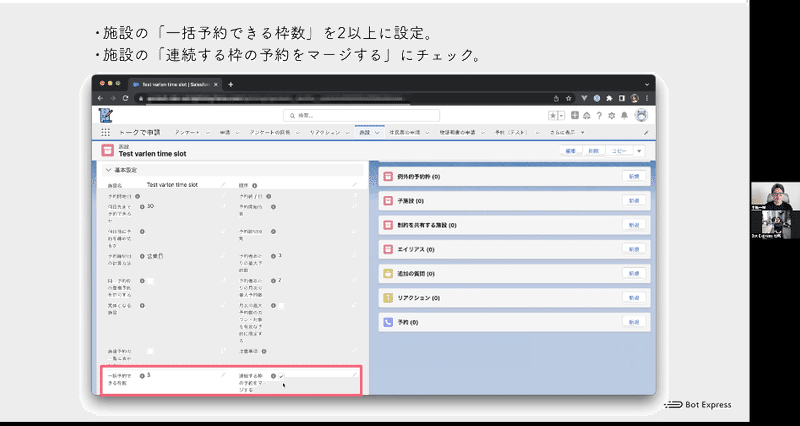Click the favorites star icon

pos(553,116)
